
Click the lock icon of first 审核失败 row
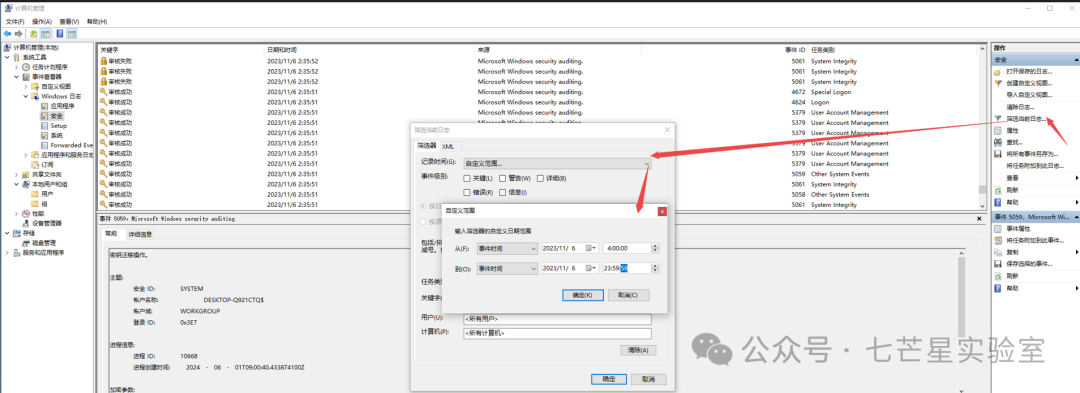pos(103,61)
